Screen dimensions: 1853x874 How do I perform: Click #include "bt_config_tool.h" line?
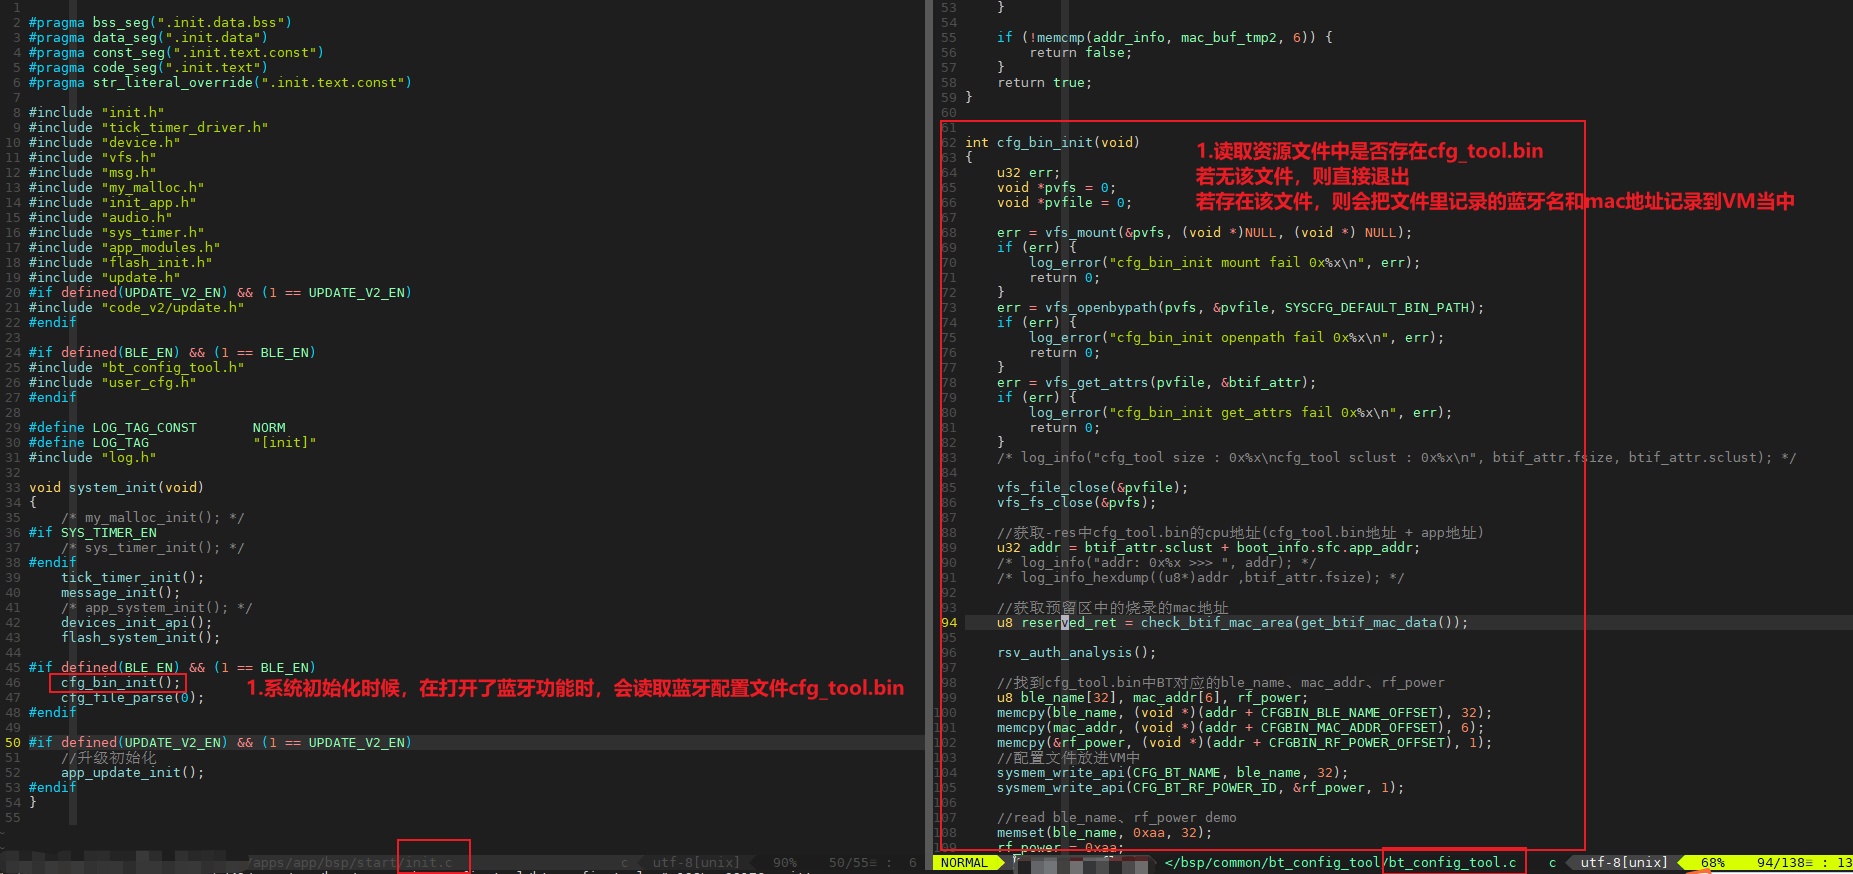[136, 367]
